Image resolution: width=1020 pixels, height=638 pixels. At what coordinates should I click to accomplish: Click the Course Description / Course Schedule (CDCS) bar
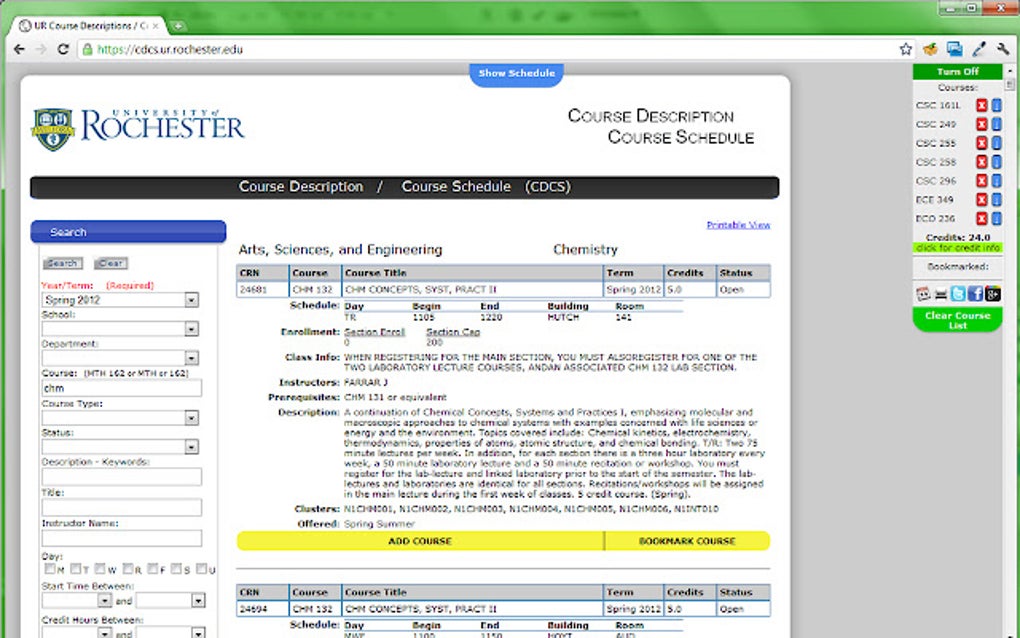pos(405,187)
